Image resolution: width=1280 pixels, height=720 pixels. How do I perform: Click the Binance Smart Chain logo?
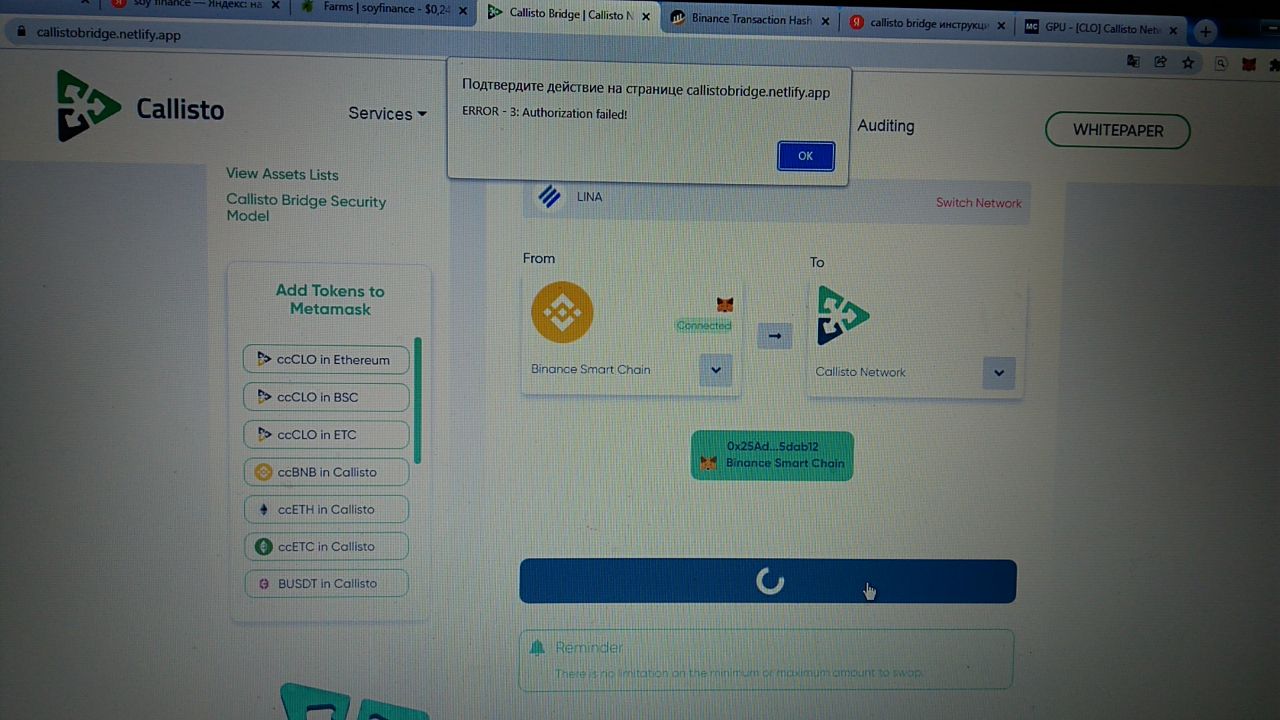[562, 312]
